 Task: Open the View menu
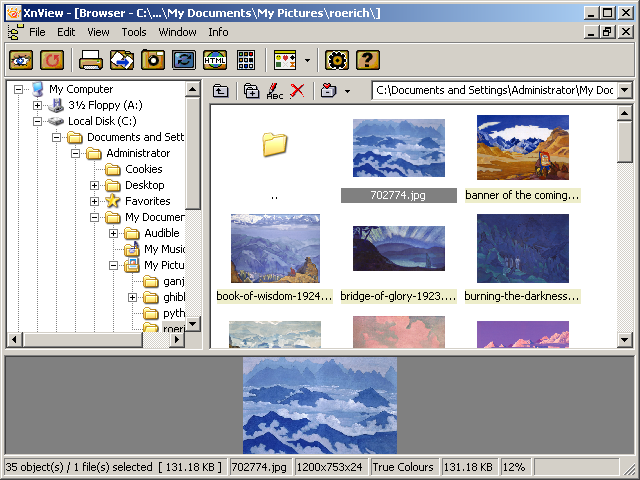click(99, 32)
